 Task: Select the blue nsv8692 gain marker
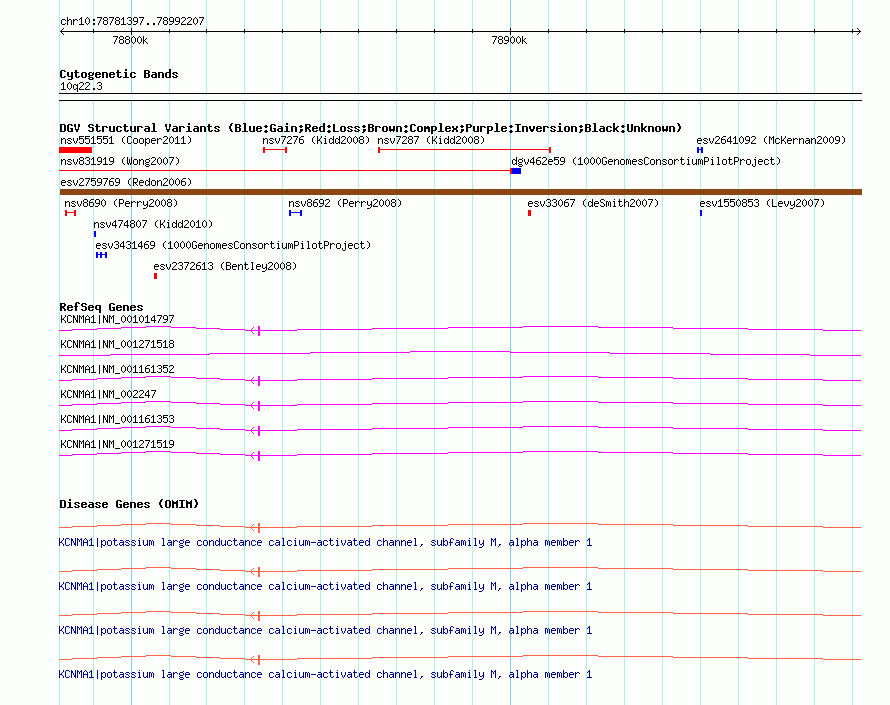pyautogui.click(x=295, y=213)
